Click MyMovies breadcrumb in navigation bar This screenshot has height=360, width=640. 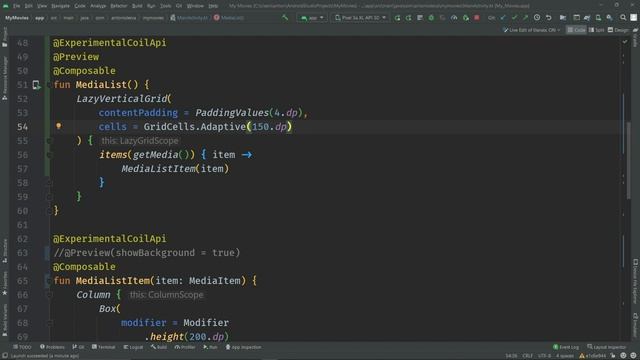coord(17,18)
